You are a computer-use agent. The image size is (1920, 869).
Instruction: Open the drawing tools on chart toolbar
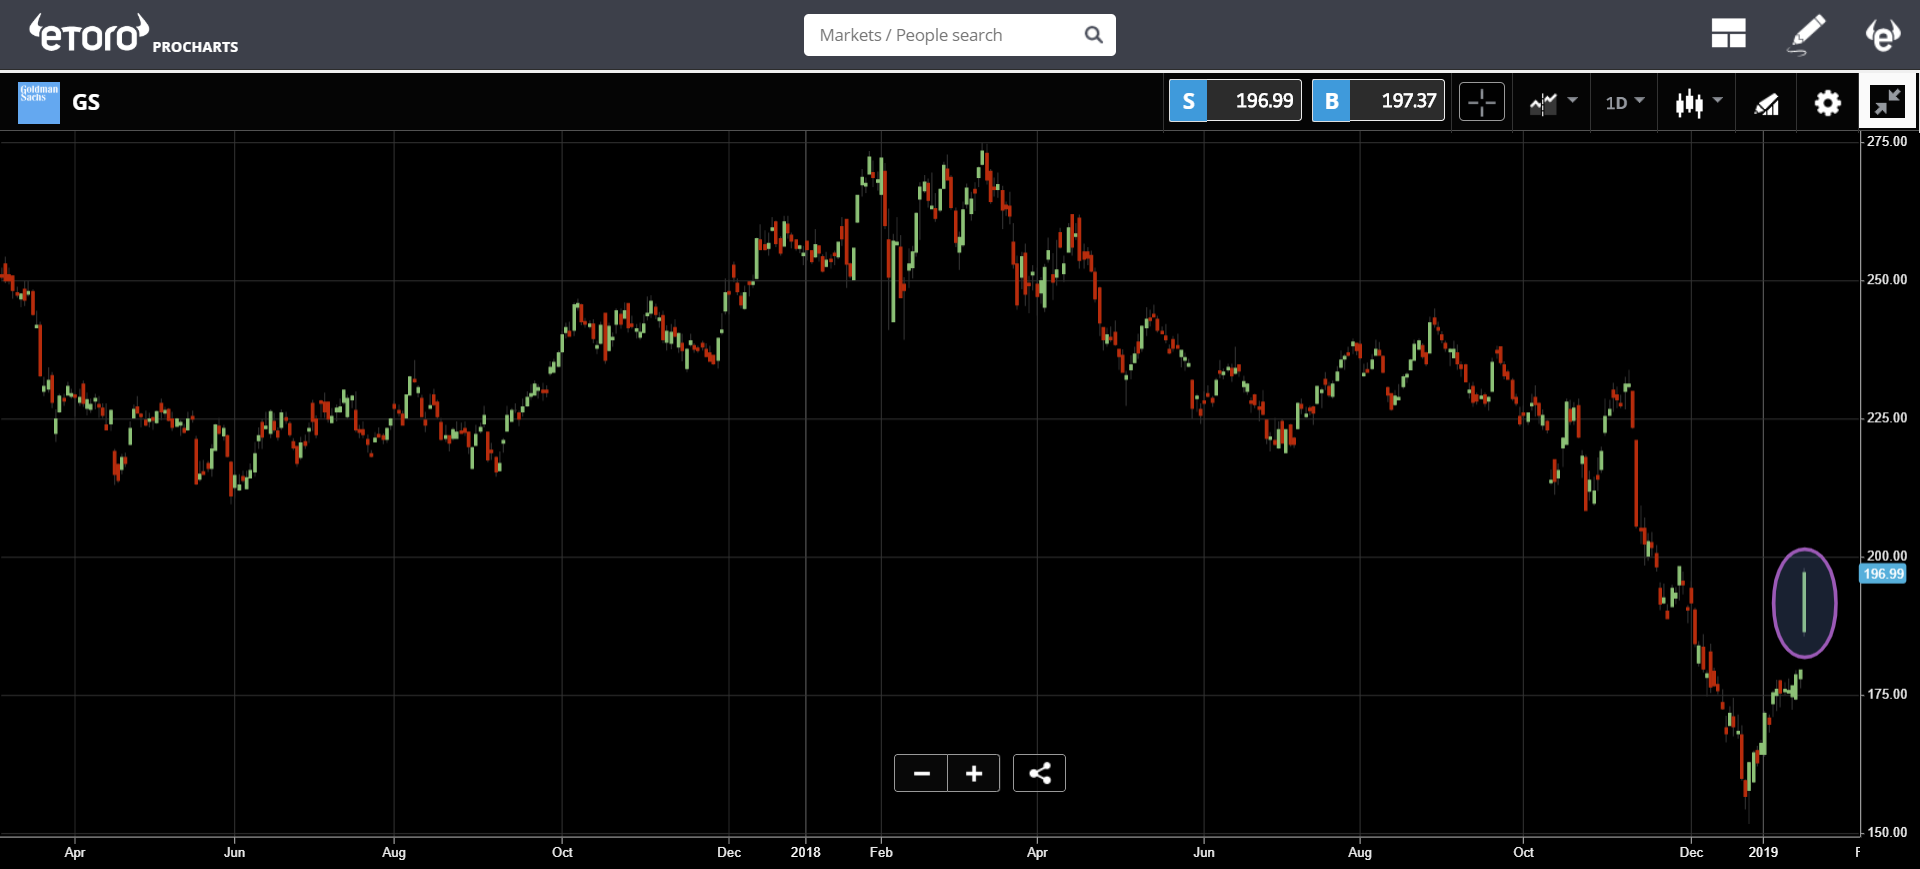point(1766,102)
